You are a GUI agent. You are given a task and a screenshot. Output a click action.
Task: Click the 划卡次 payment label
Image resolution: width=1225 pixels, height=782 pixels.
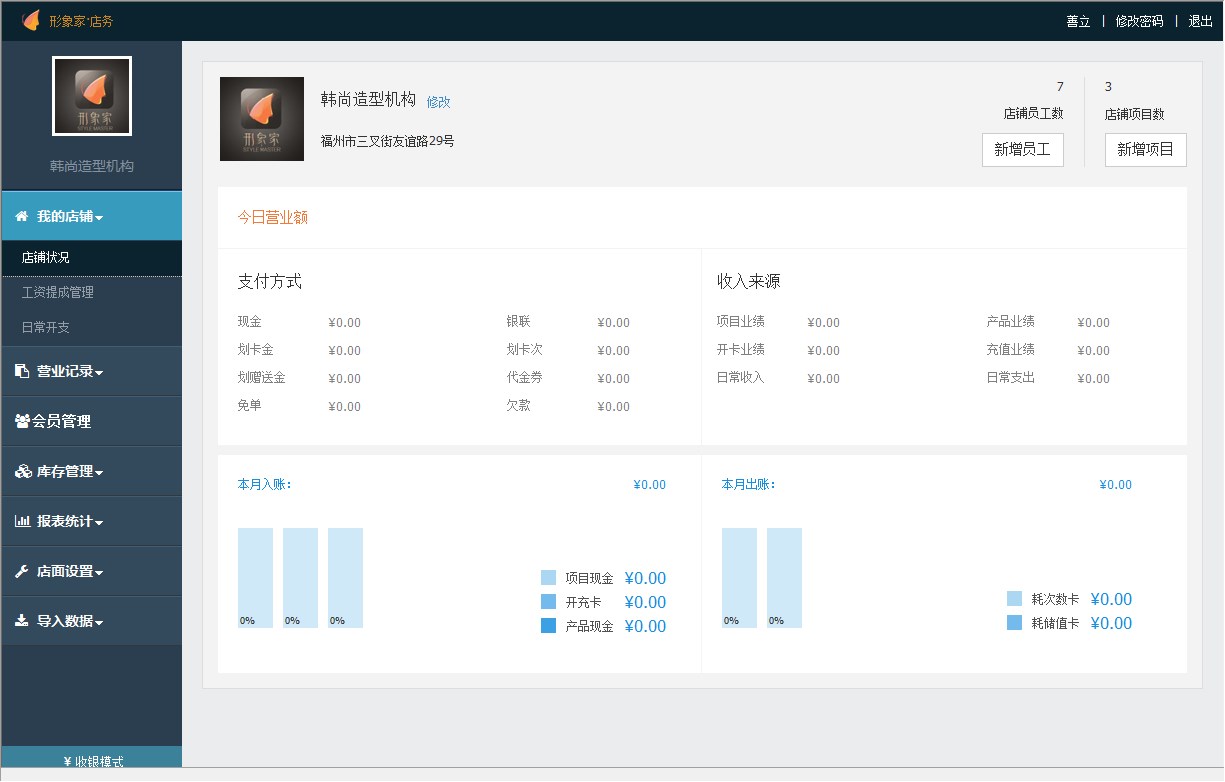point(524,350)
